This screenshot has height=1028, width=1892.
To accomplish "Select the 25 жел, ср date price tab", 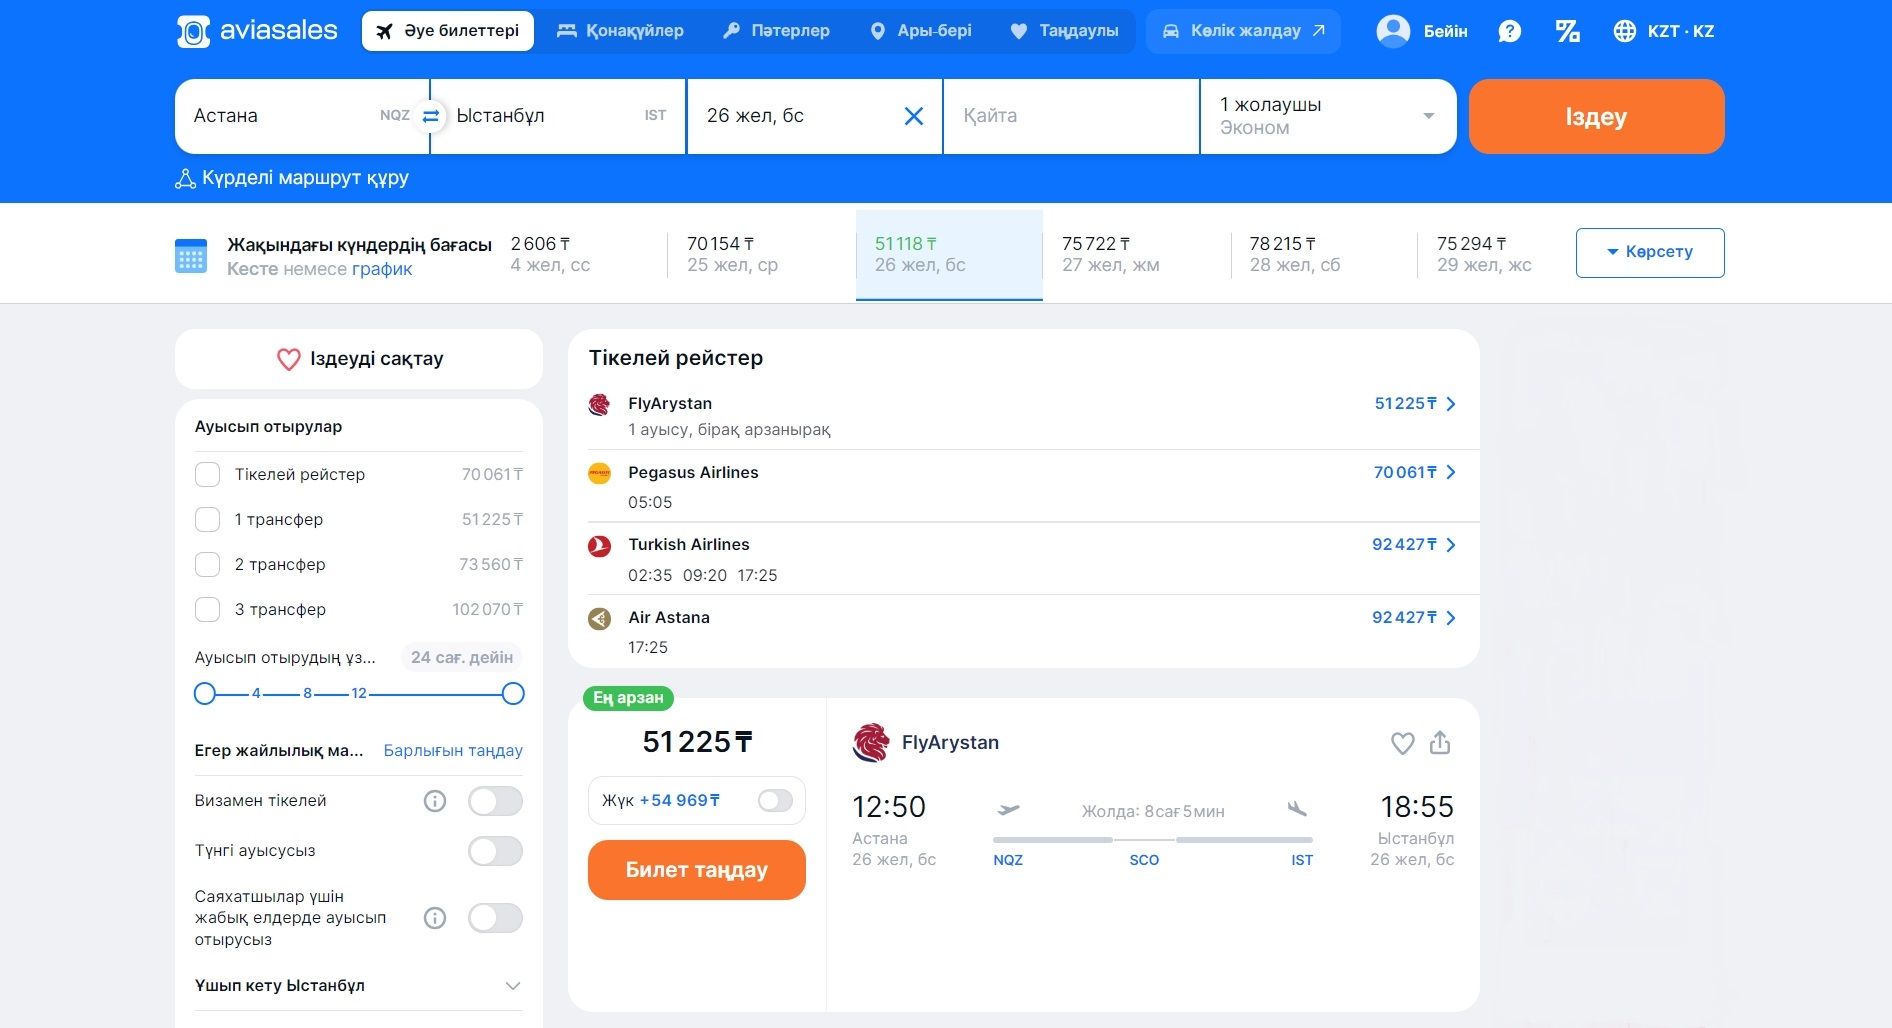I will pyautogui.click(x=762, y=255).
